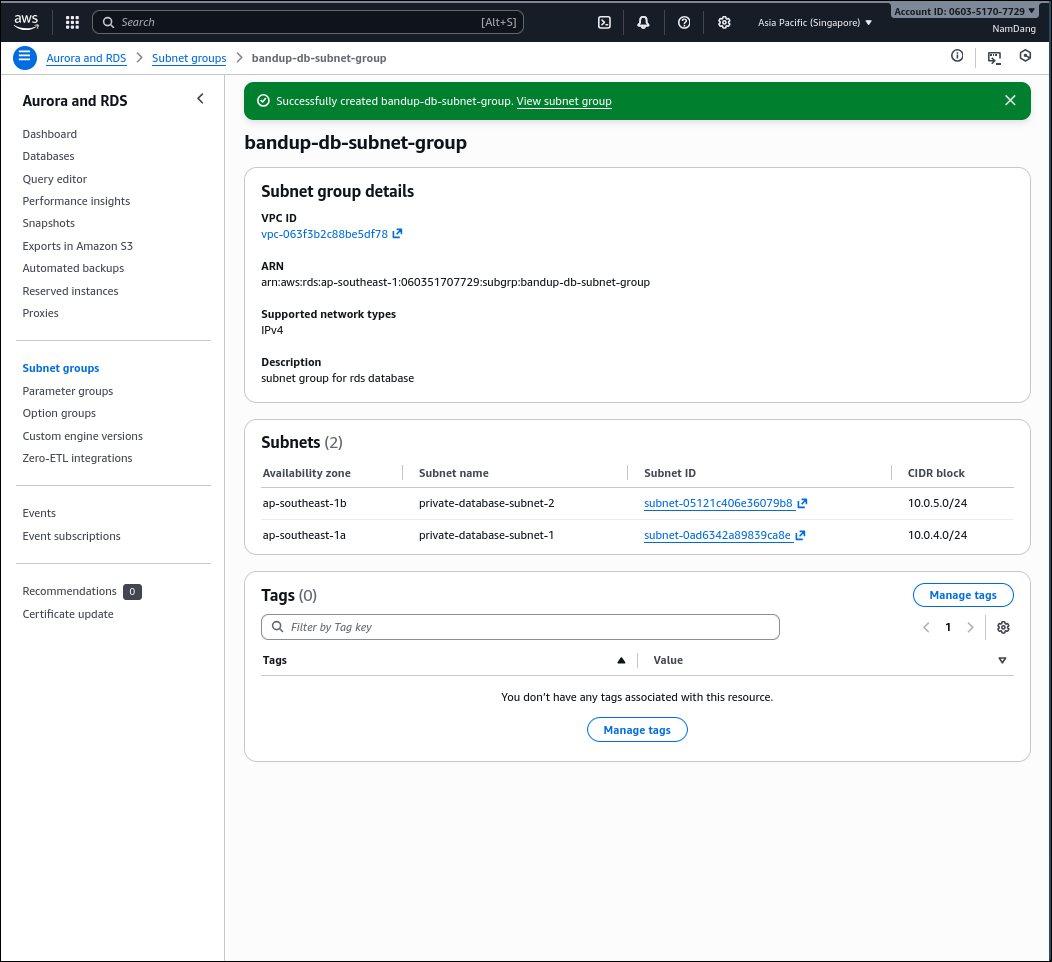This screenshot has width=1052, height=962.
Task: Select Databases in the sidebar
Action: pos(47,156)
